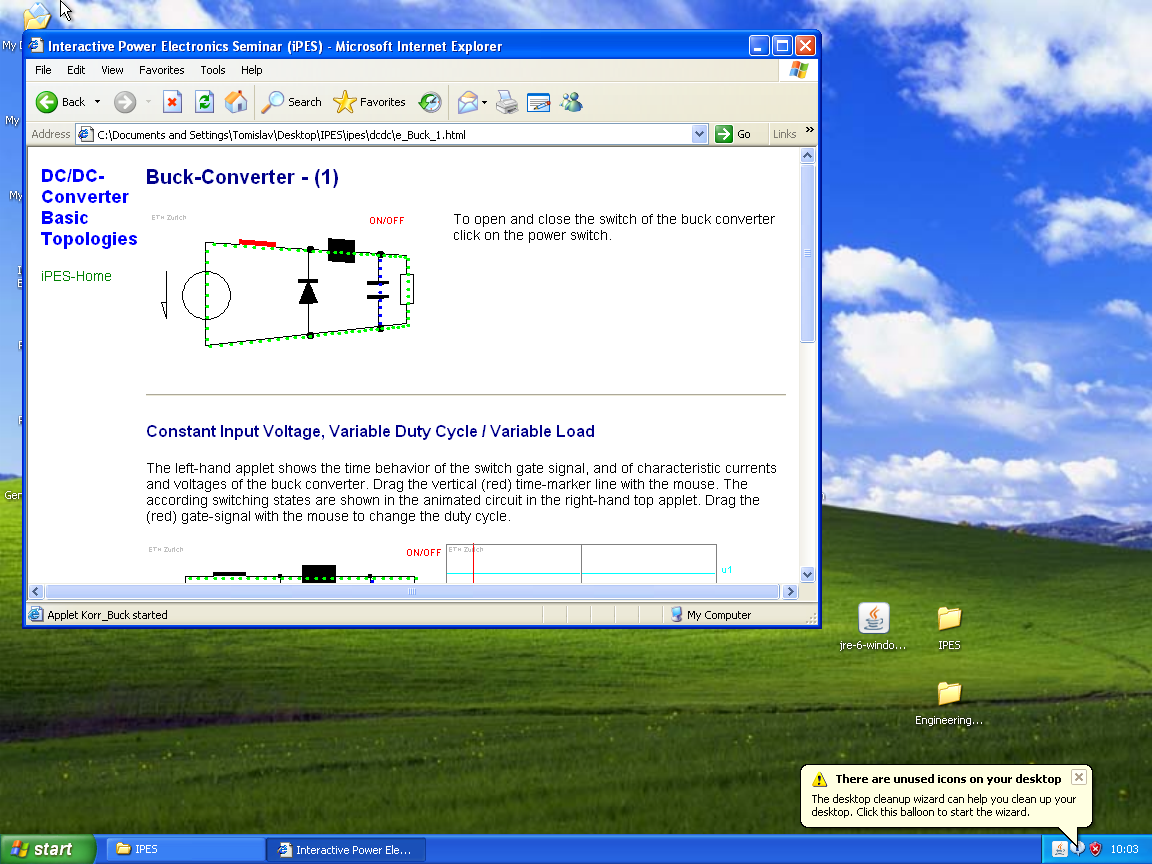
Task: Click the vertical scrollbar down arrow
Action: tap(807, 575)
